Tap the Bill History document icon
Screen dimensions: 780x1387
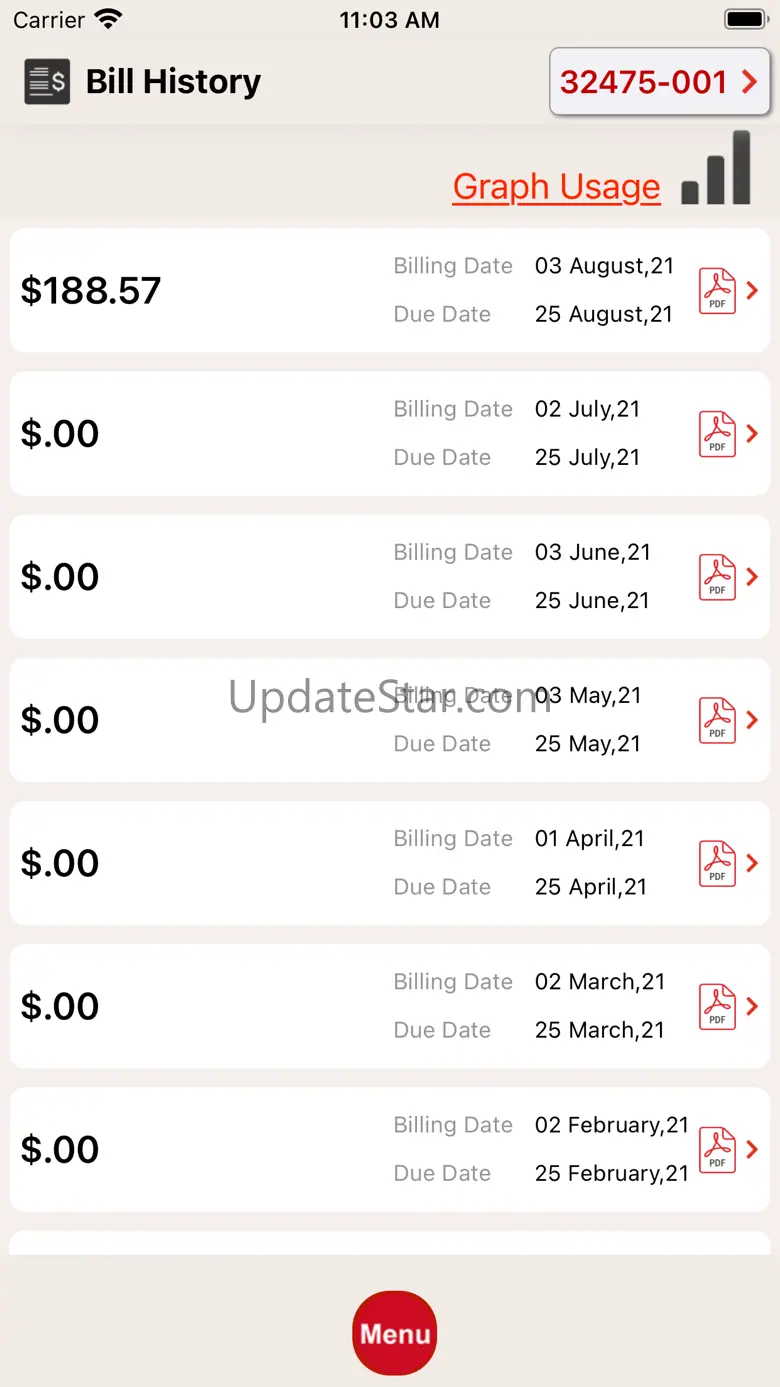pos(47,82)
